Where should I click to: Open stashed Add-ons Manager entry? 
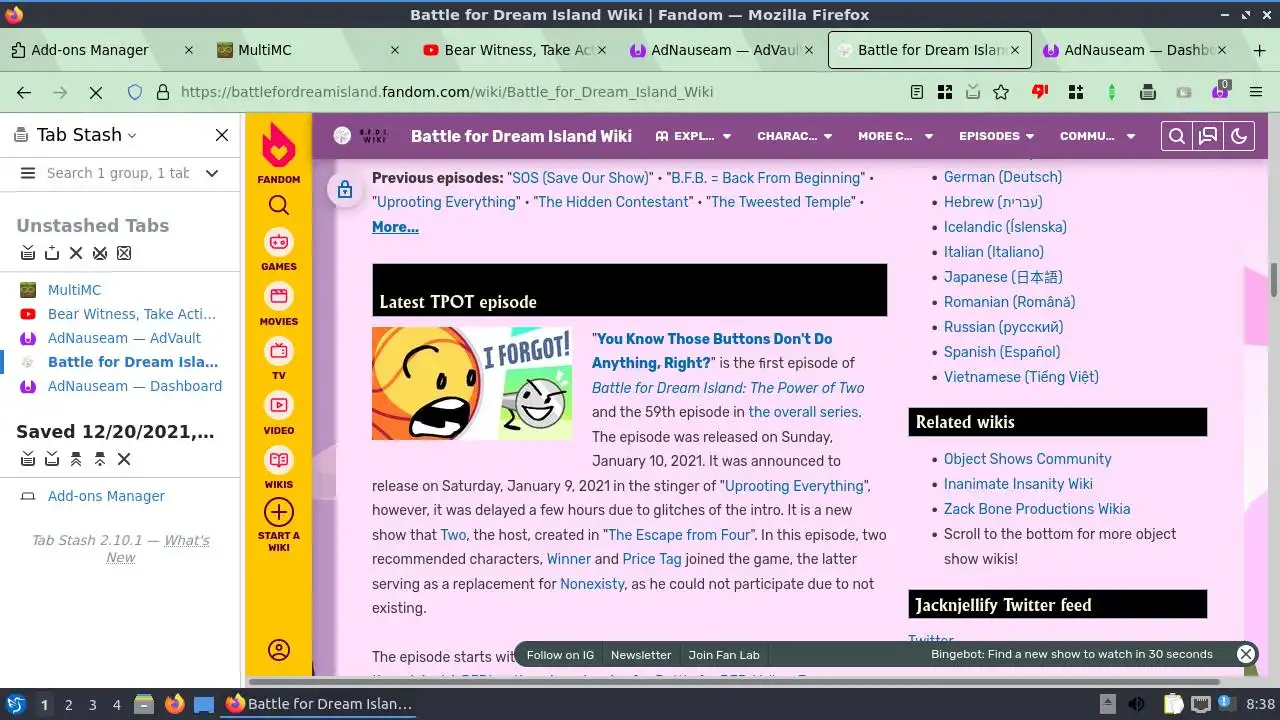[x=106, y=496]
